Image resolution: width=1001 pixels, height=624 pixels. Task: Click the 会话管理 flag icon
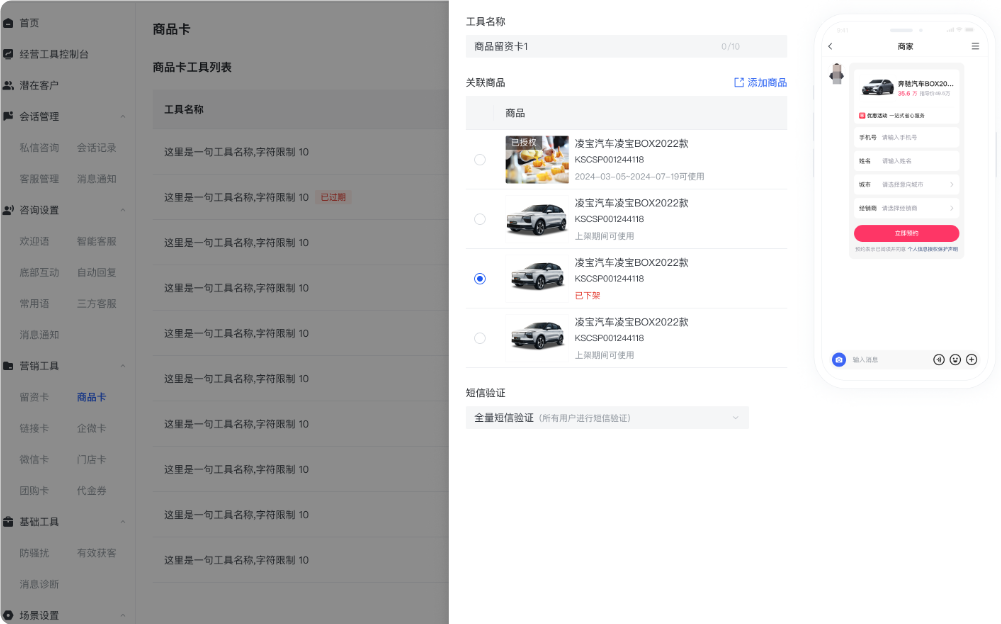click(8, 116)
